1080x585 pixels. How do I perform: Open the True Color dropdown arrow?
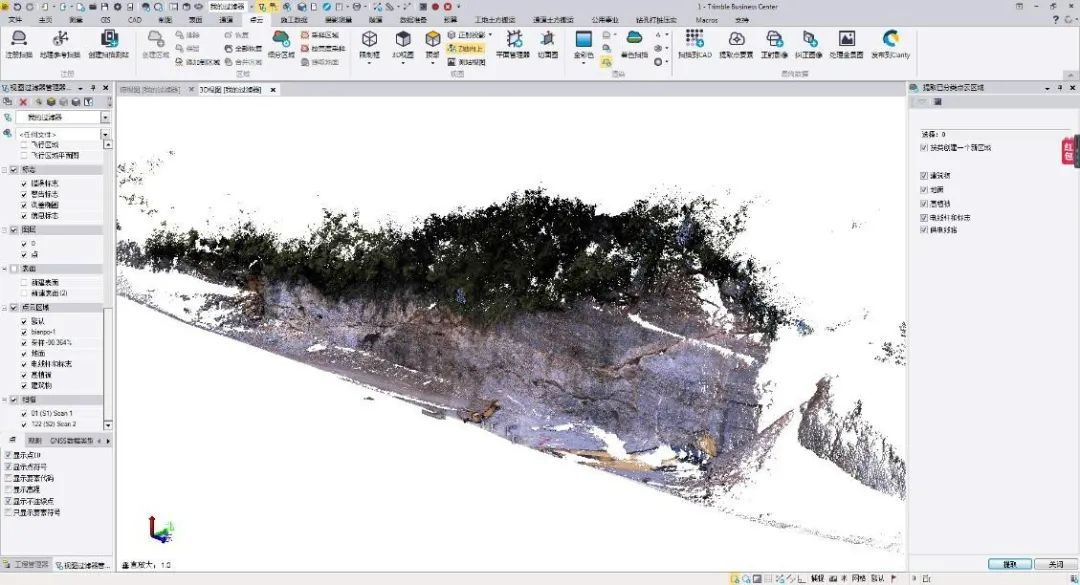pyautogui.click(x=583, y=64)
